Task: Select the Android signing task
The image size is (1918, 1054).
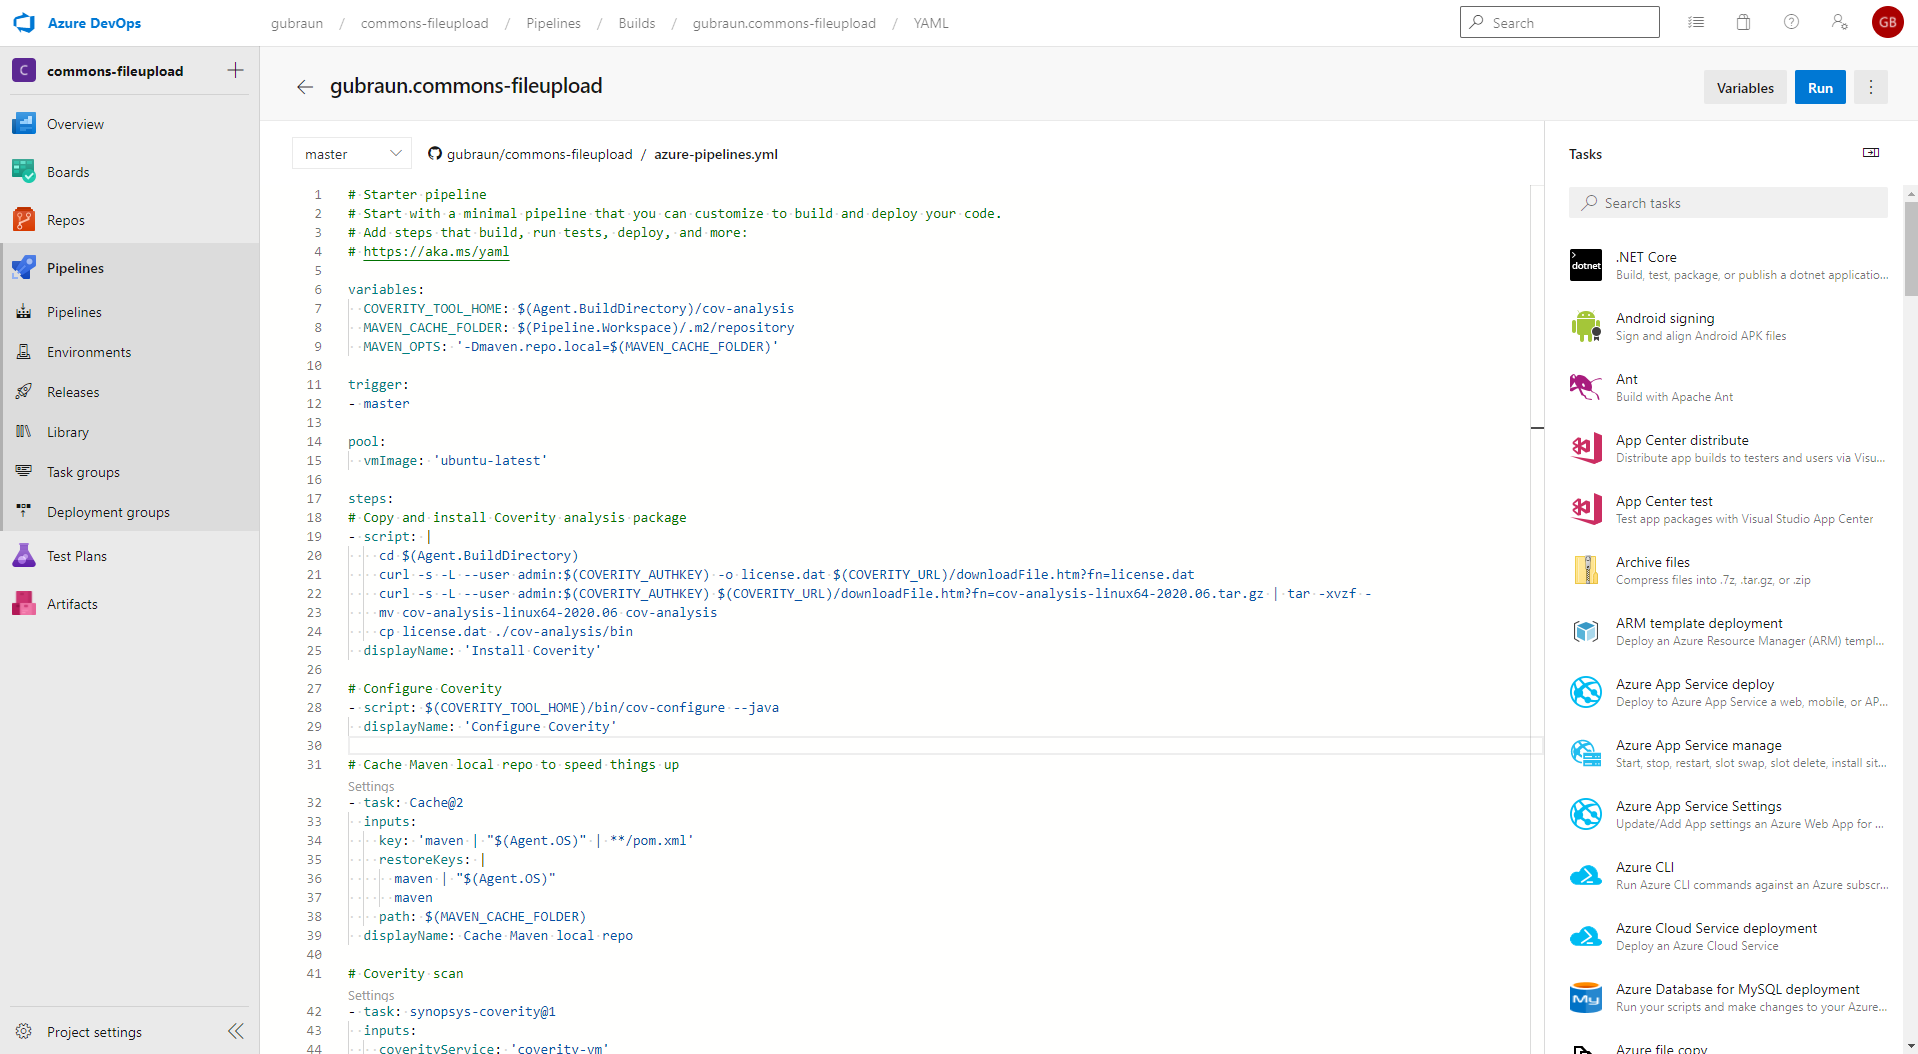Action: (x=1728, y=326)
